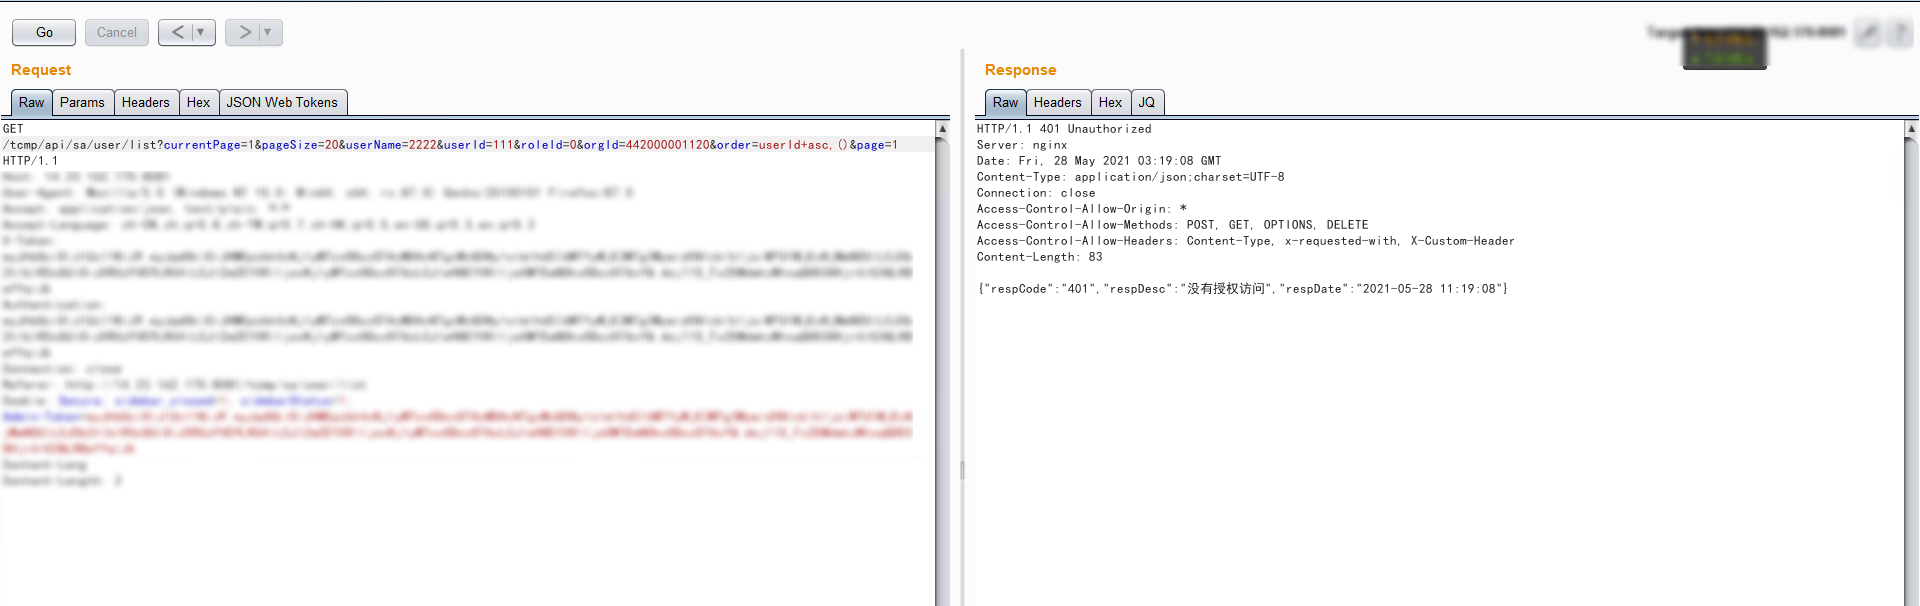
Task: Click in the request URL line text
Action: [x=450, y=145]
